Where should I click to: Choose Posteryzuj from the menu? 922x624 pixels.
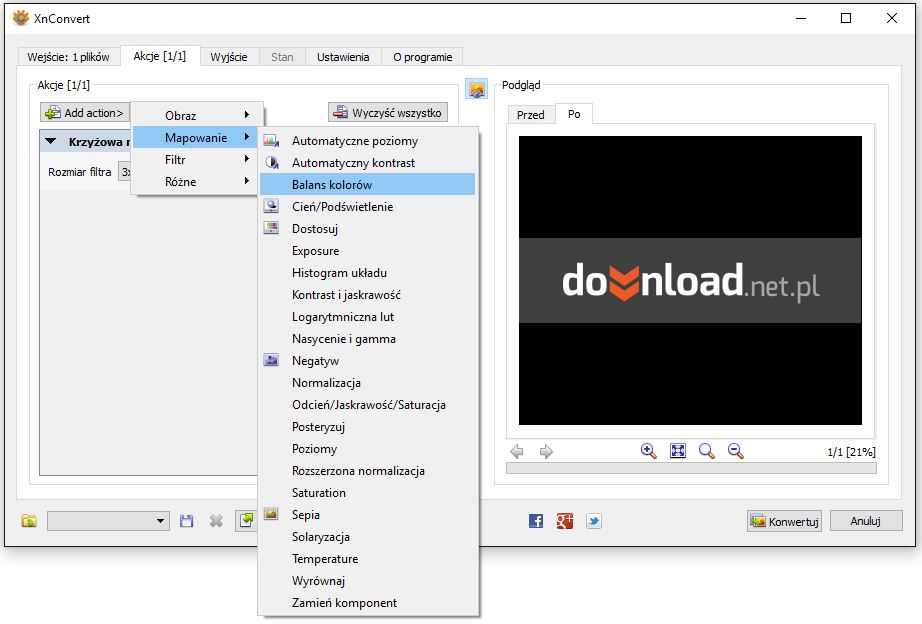pos(368,427)
